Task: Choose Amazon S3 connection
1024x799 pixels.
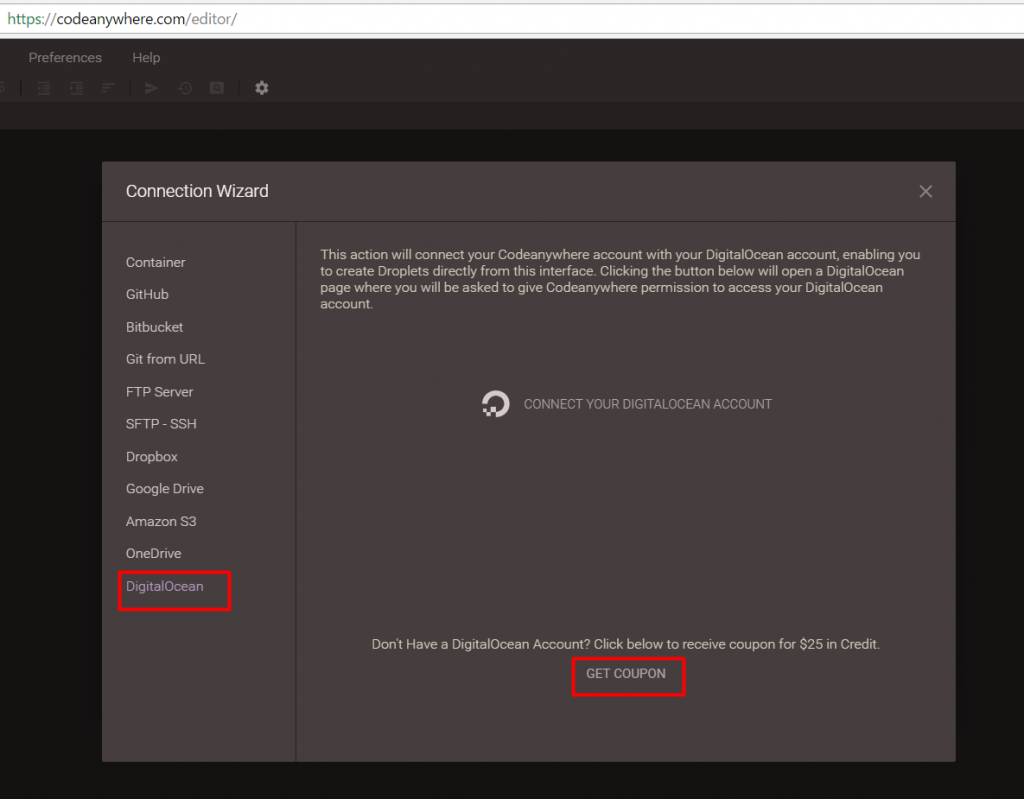Action: (x=161, y=521)
